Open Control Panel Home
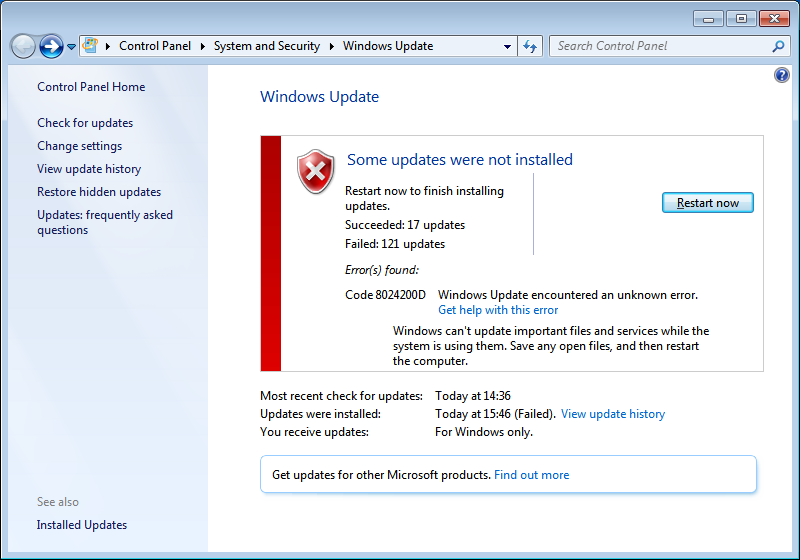Image resolution: width=800 pixels, height=560 pixels. [91, 87]
